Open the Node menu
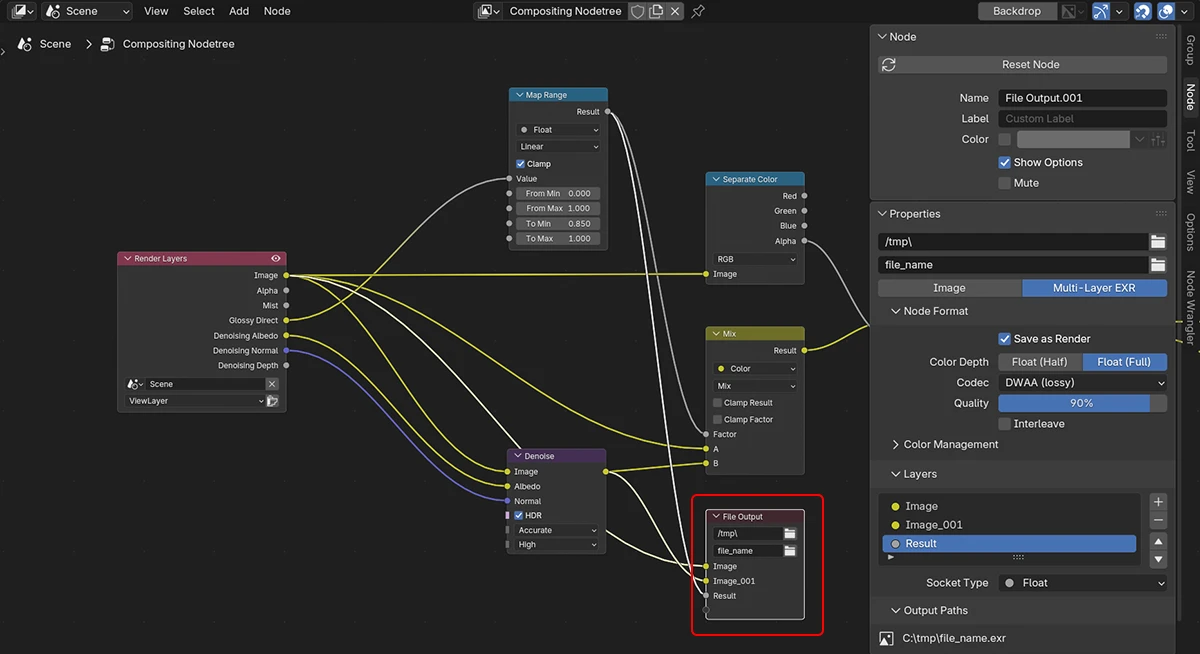This screenshot has height=654, width=1200. click(277, 11)
